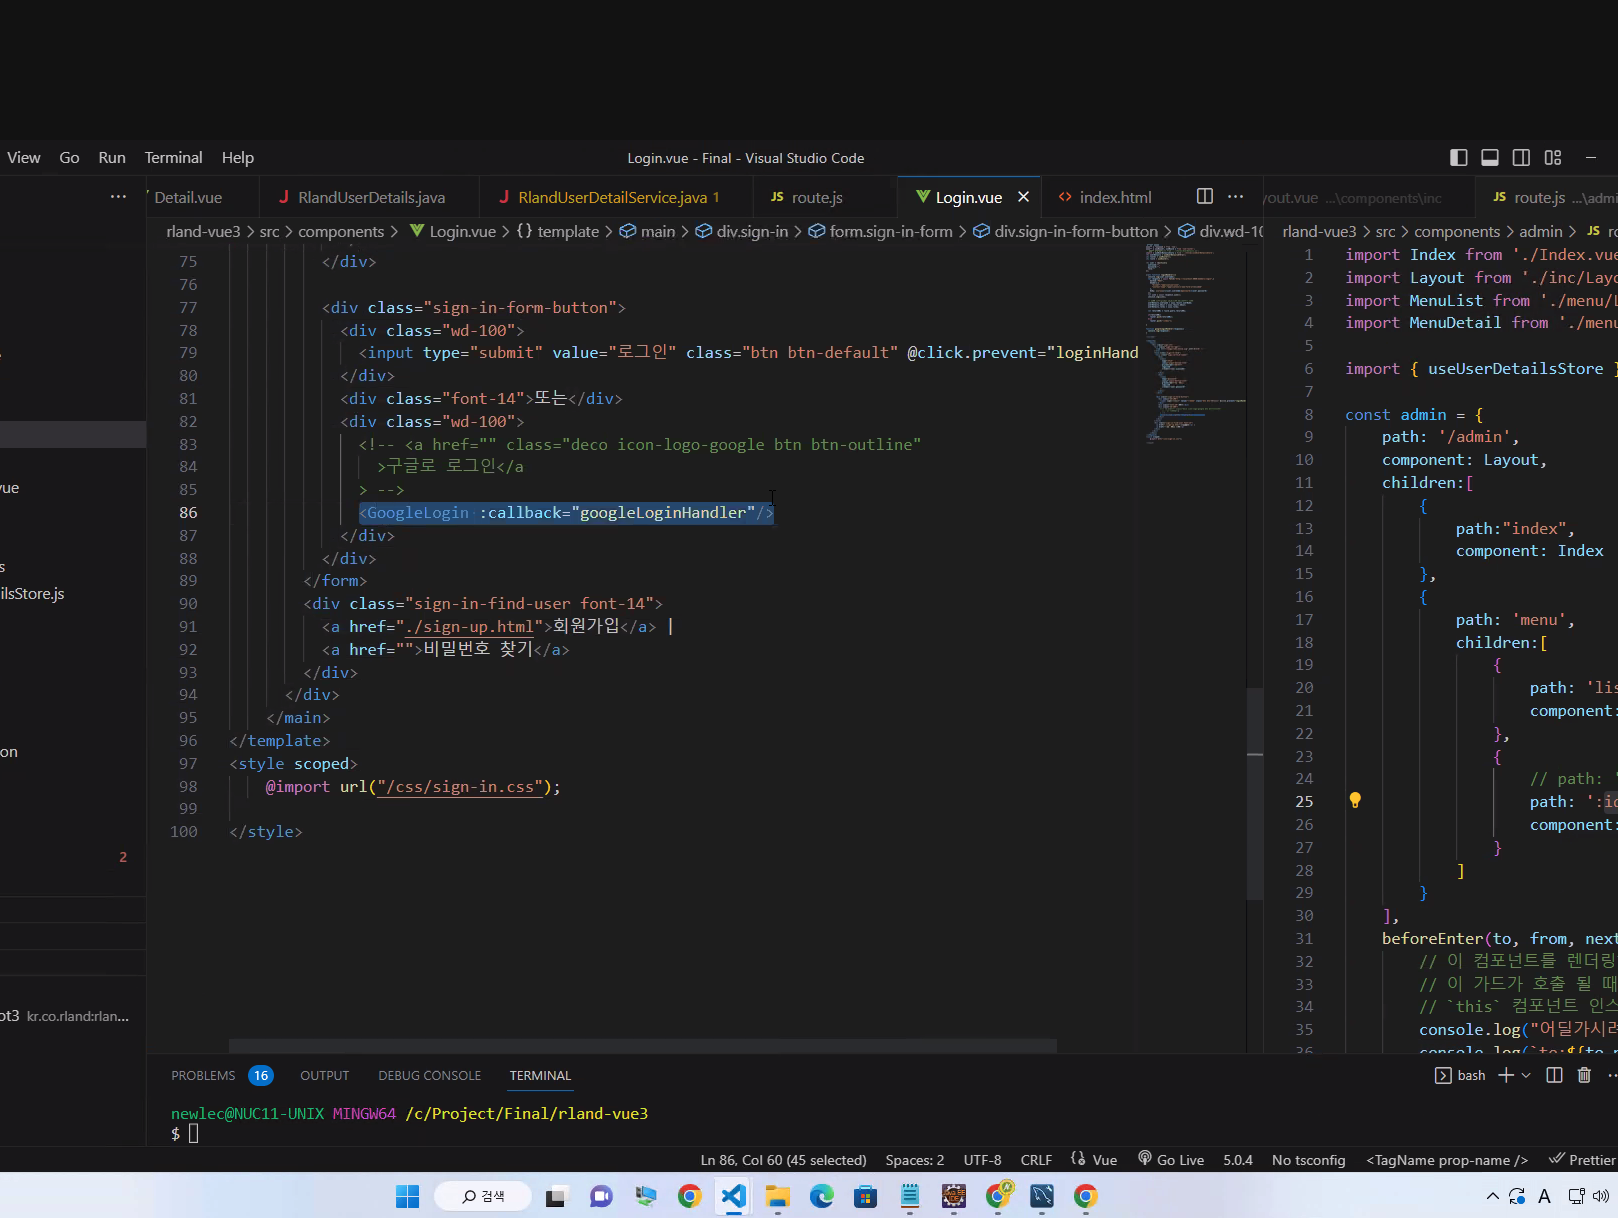Open the View menu
Screen dimensions: 1618x1218
[24, 157]
